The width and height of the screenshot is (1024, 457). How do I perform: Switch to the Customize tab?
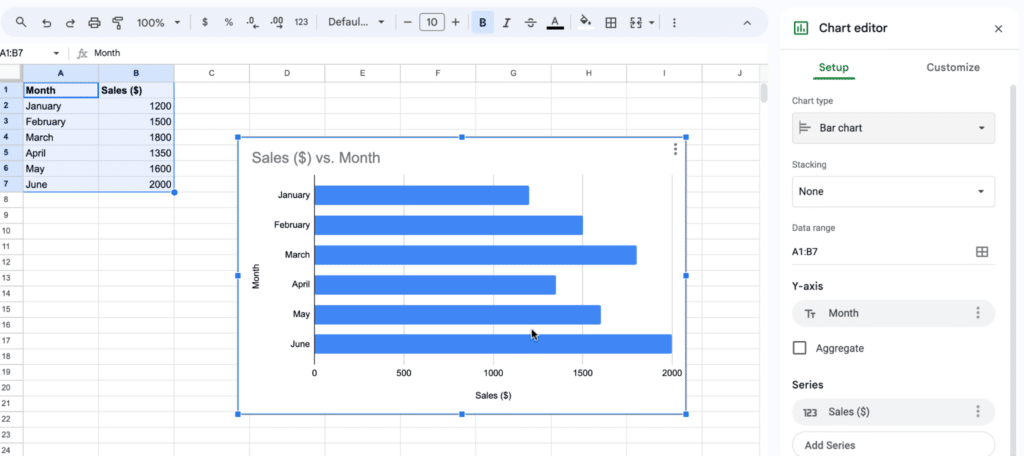pyautogui.click(x=953, y=67)
